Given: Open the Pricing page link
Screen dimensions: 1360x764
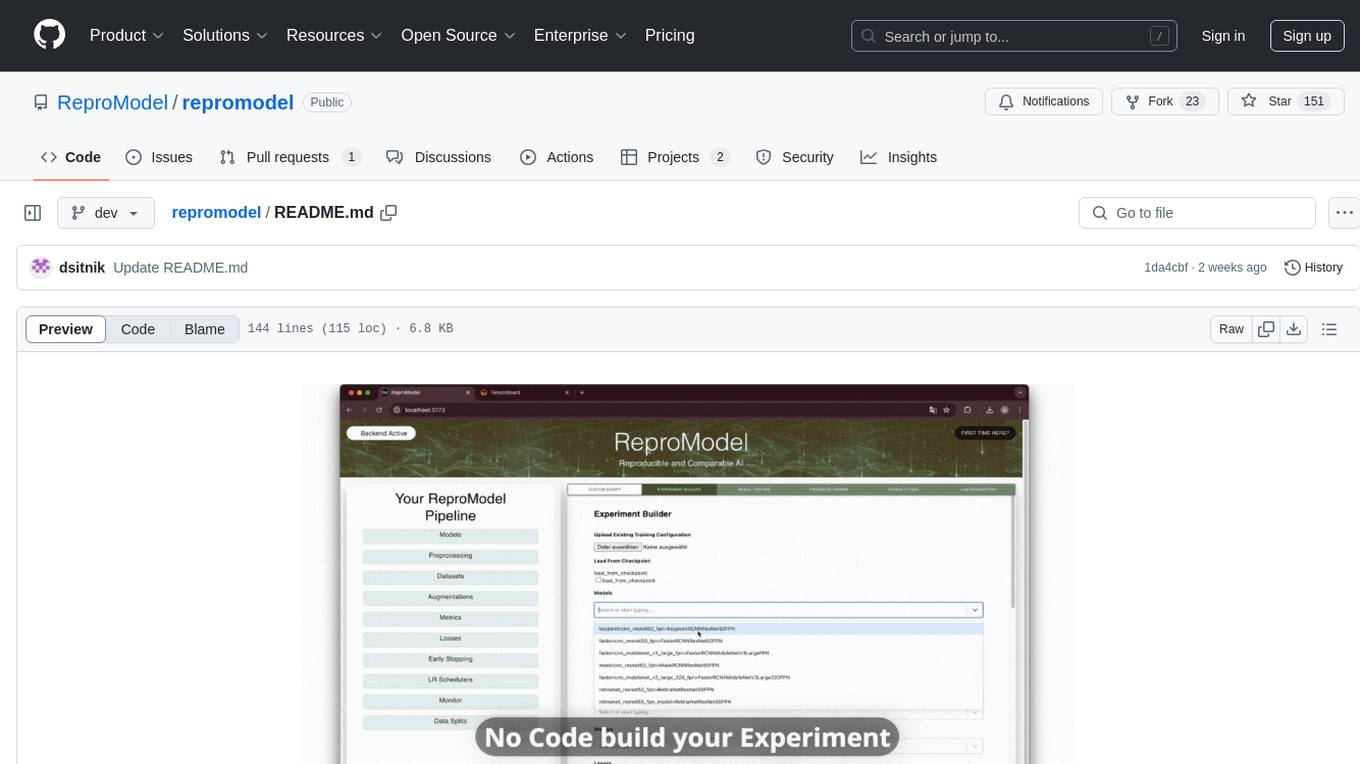Looking at the screenshot, I should (670, 35).
